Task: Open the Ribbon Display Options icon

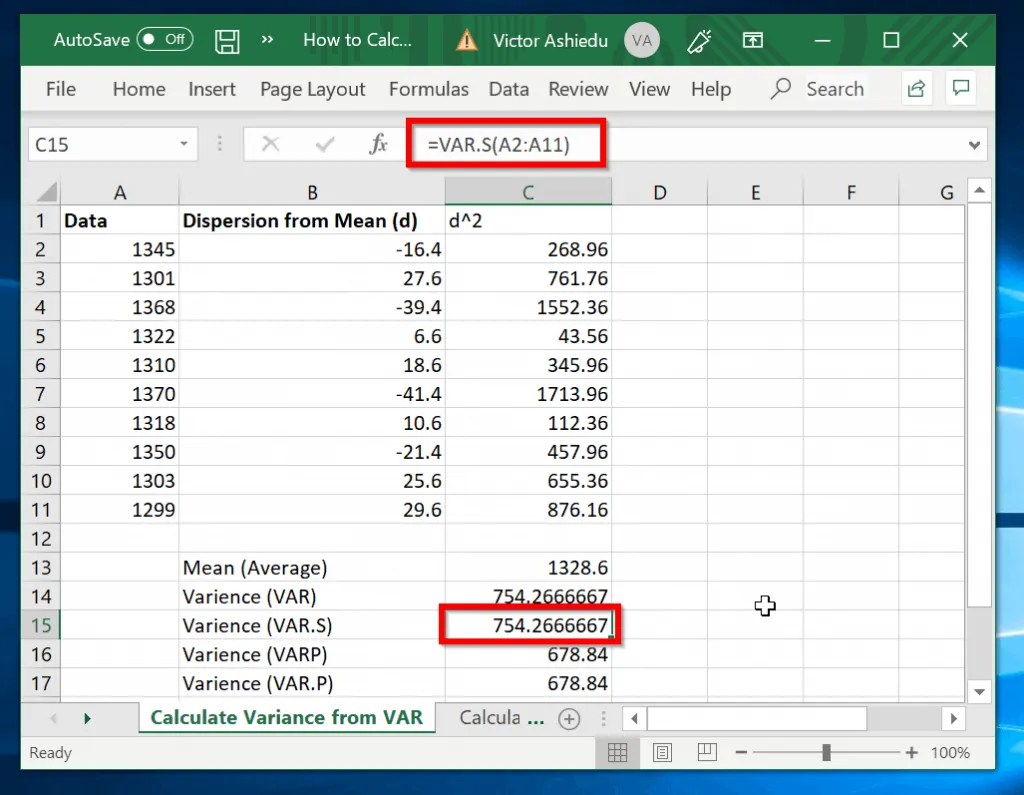Action: tap(752, 41)
